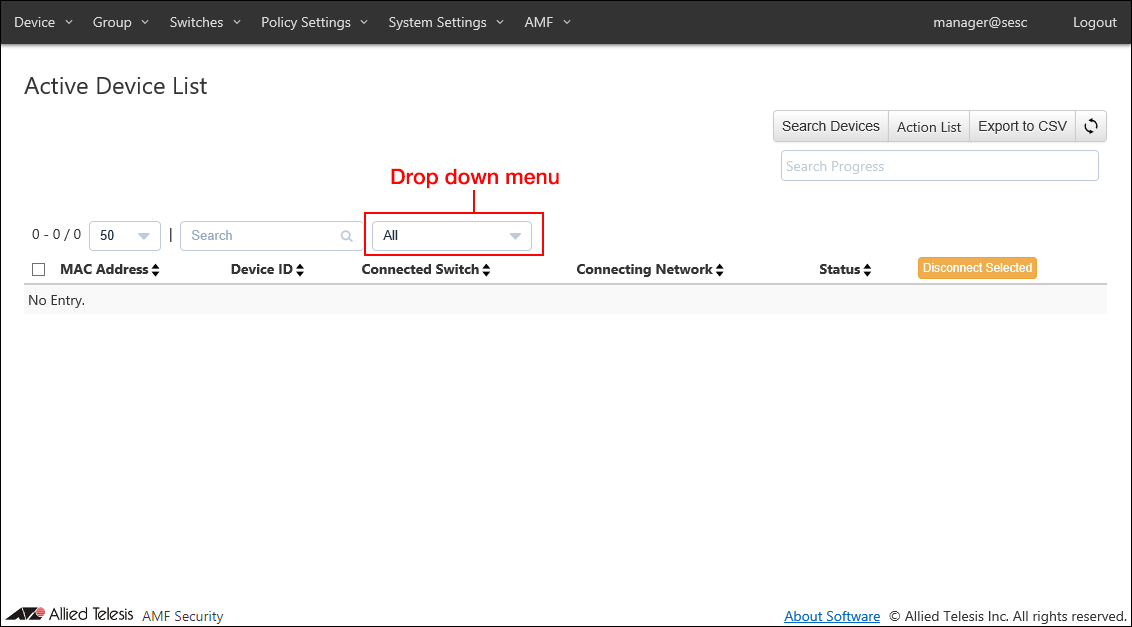Sort by MAC Address arrows icon

click(155, 270)
